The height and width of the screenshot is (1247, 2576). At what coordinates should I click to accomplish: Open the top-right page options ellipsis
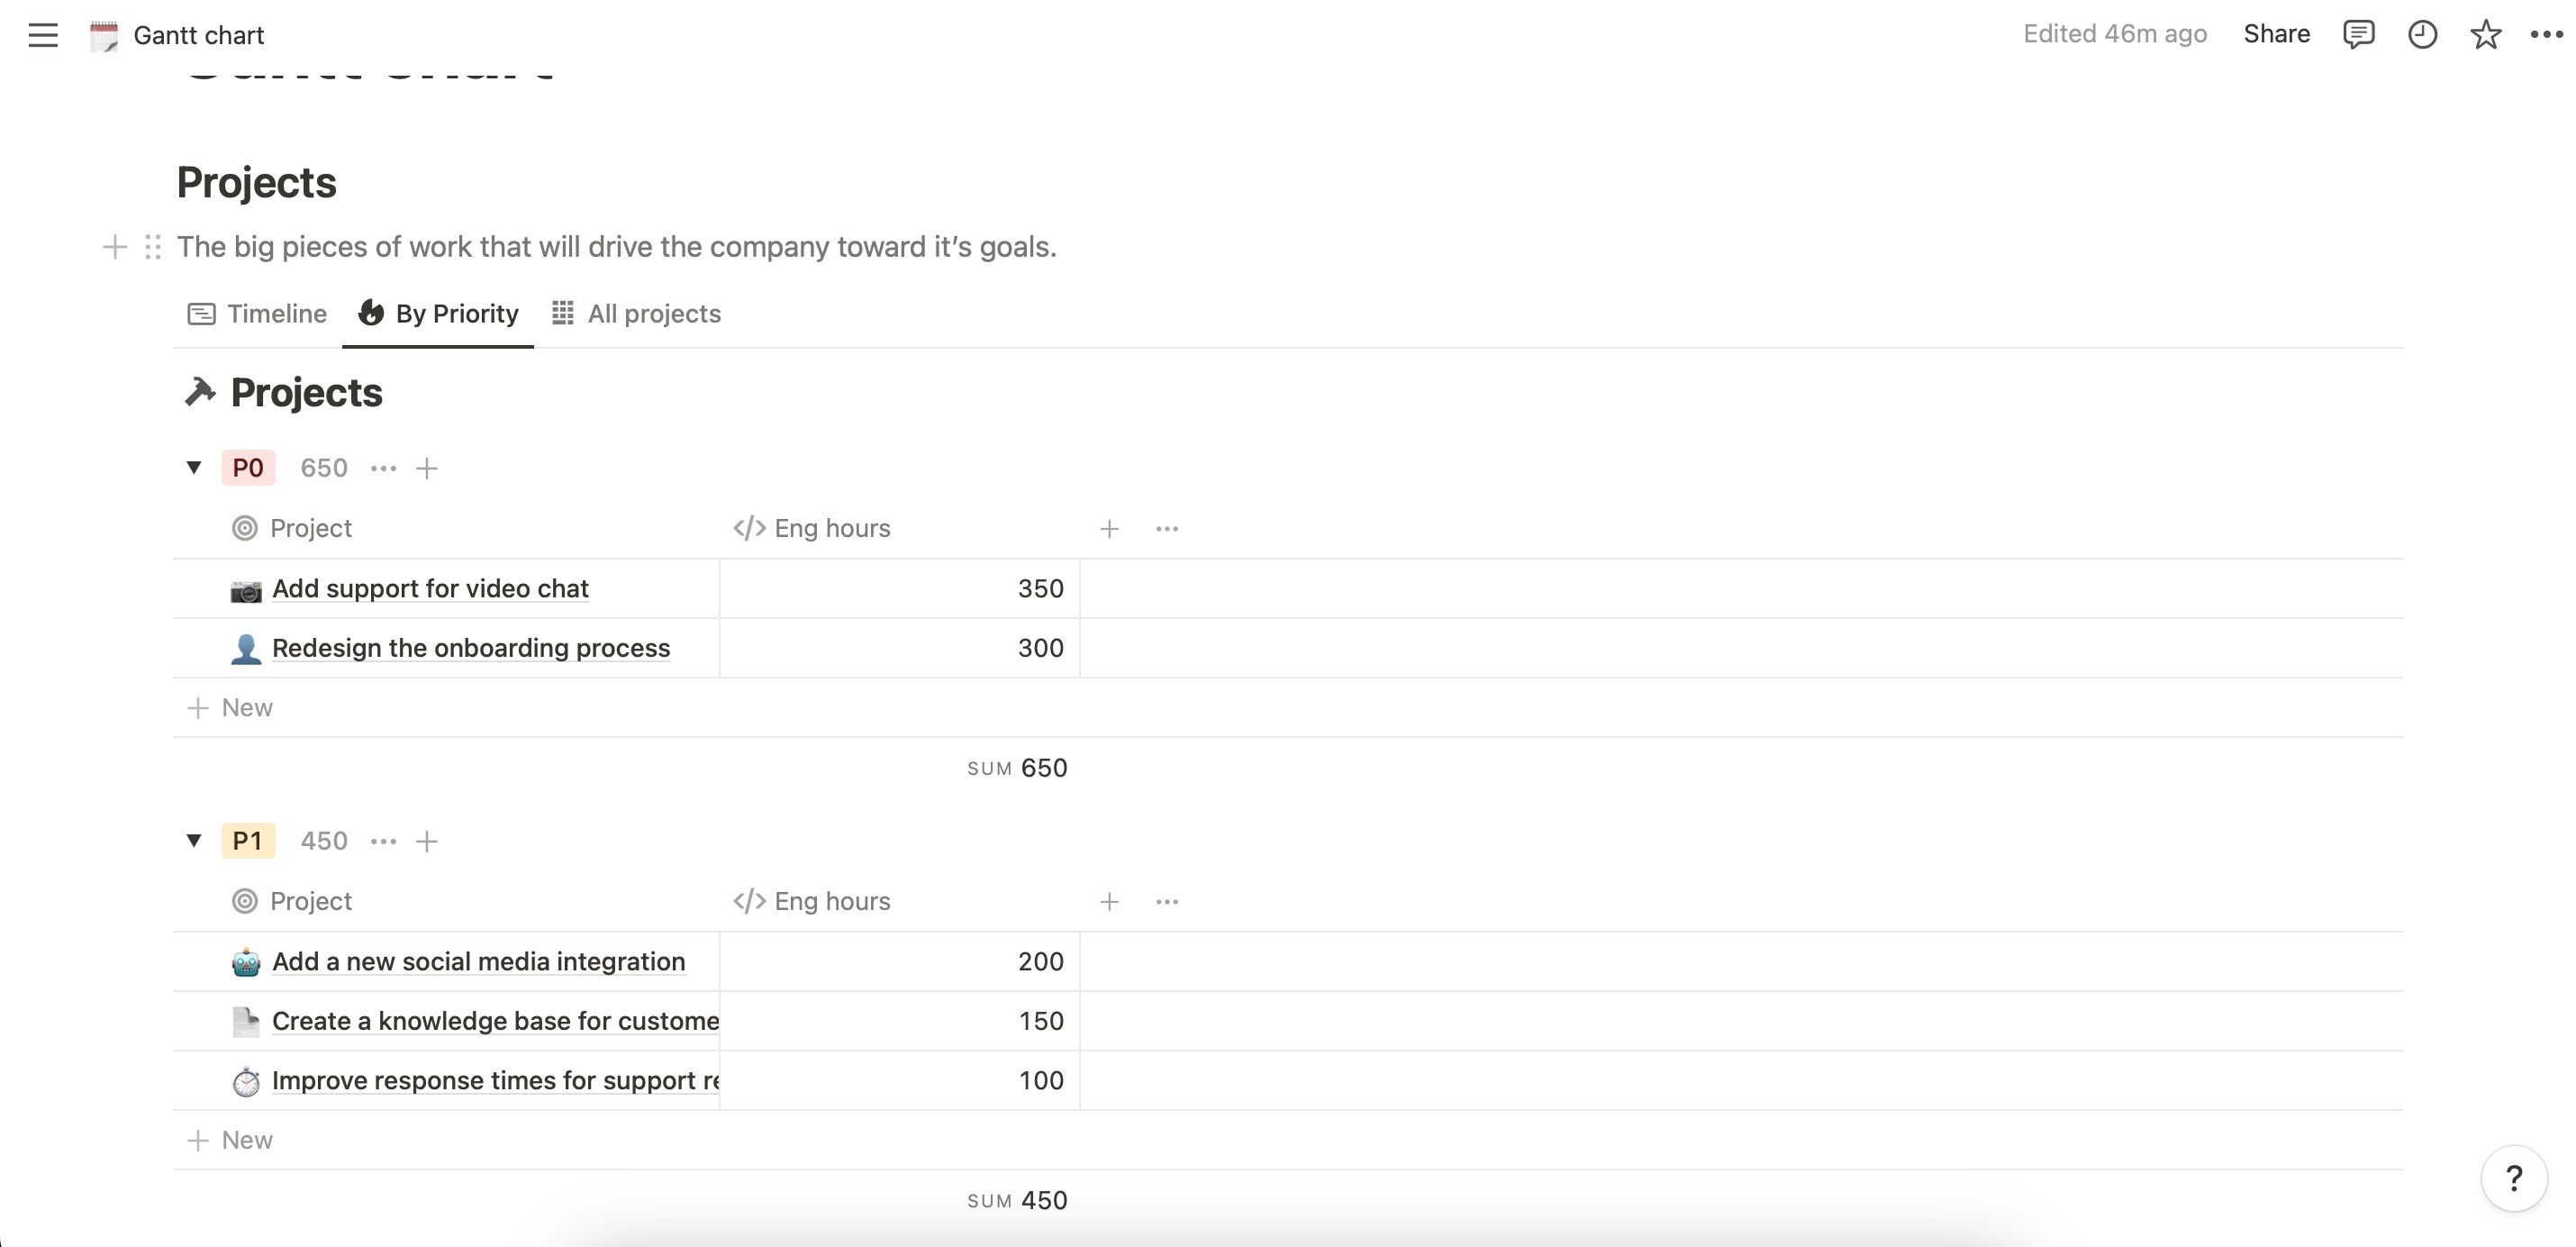[x=2545, y=35]
